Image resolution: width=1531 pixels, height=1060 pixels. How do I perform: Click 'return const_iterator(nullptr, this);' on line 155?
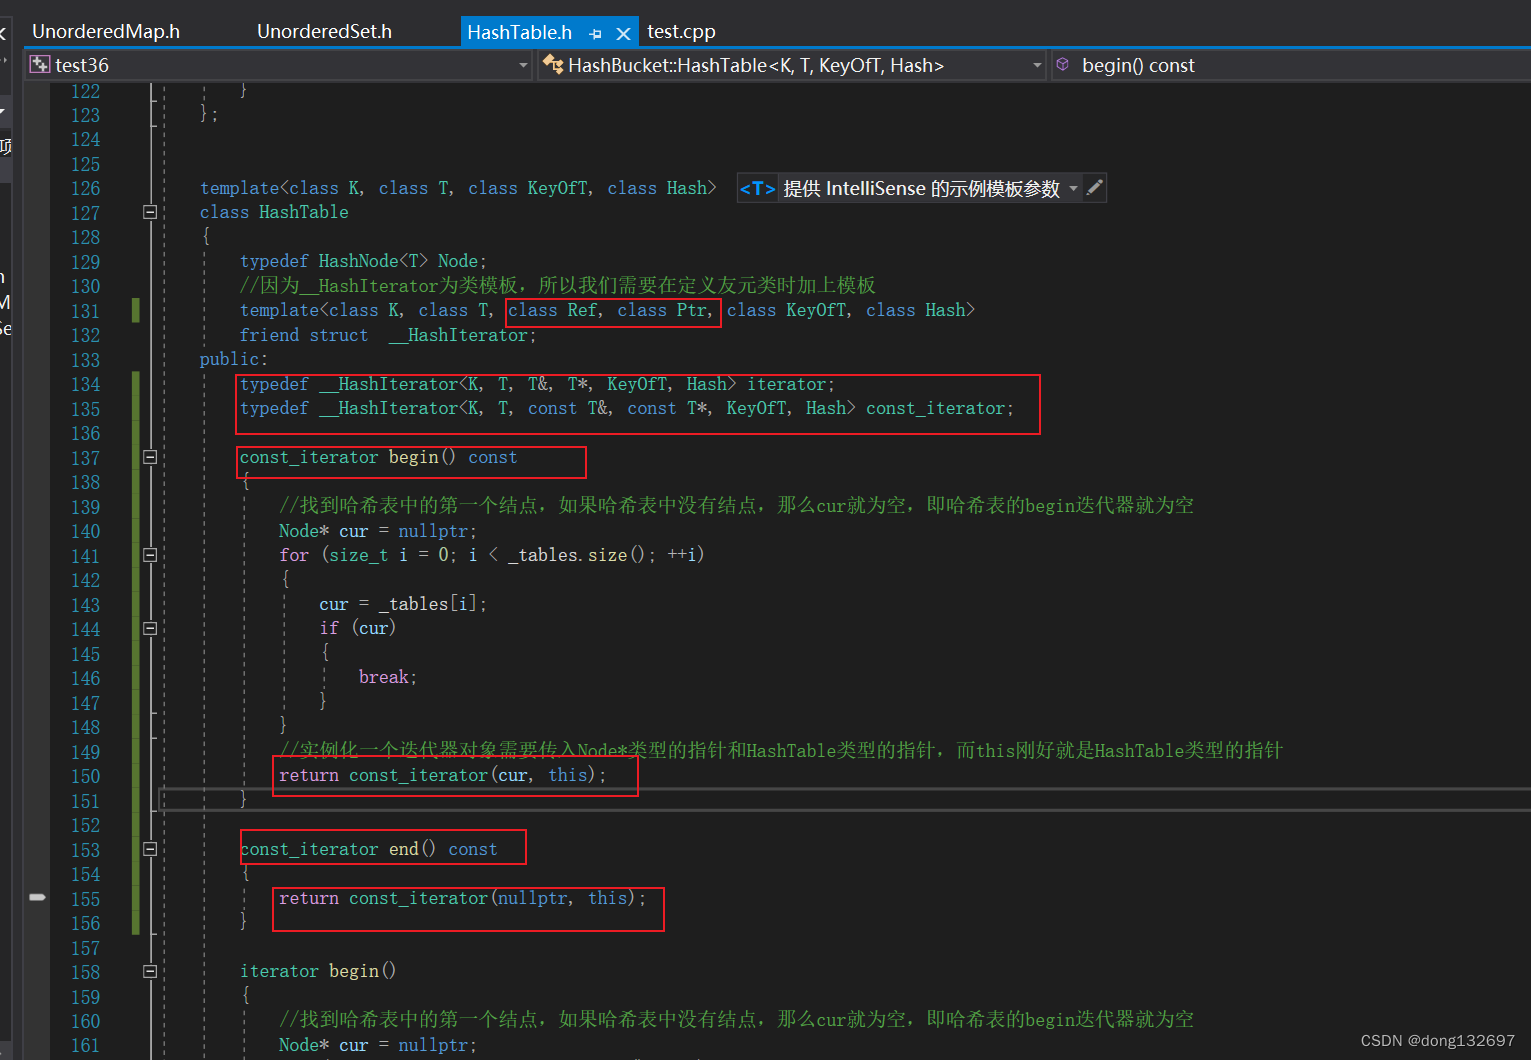point(463,898)
